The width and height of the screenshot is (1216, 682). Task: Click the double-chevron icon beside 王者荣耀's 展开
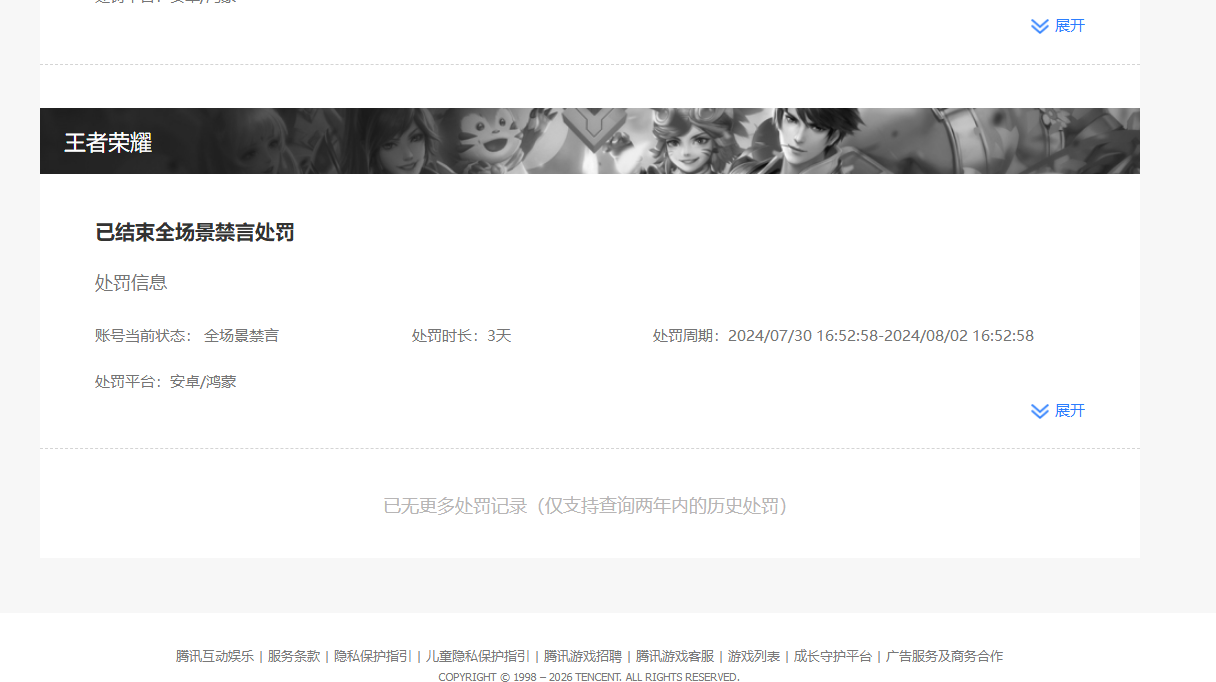(1040, 411)
